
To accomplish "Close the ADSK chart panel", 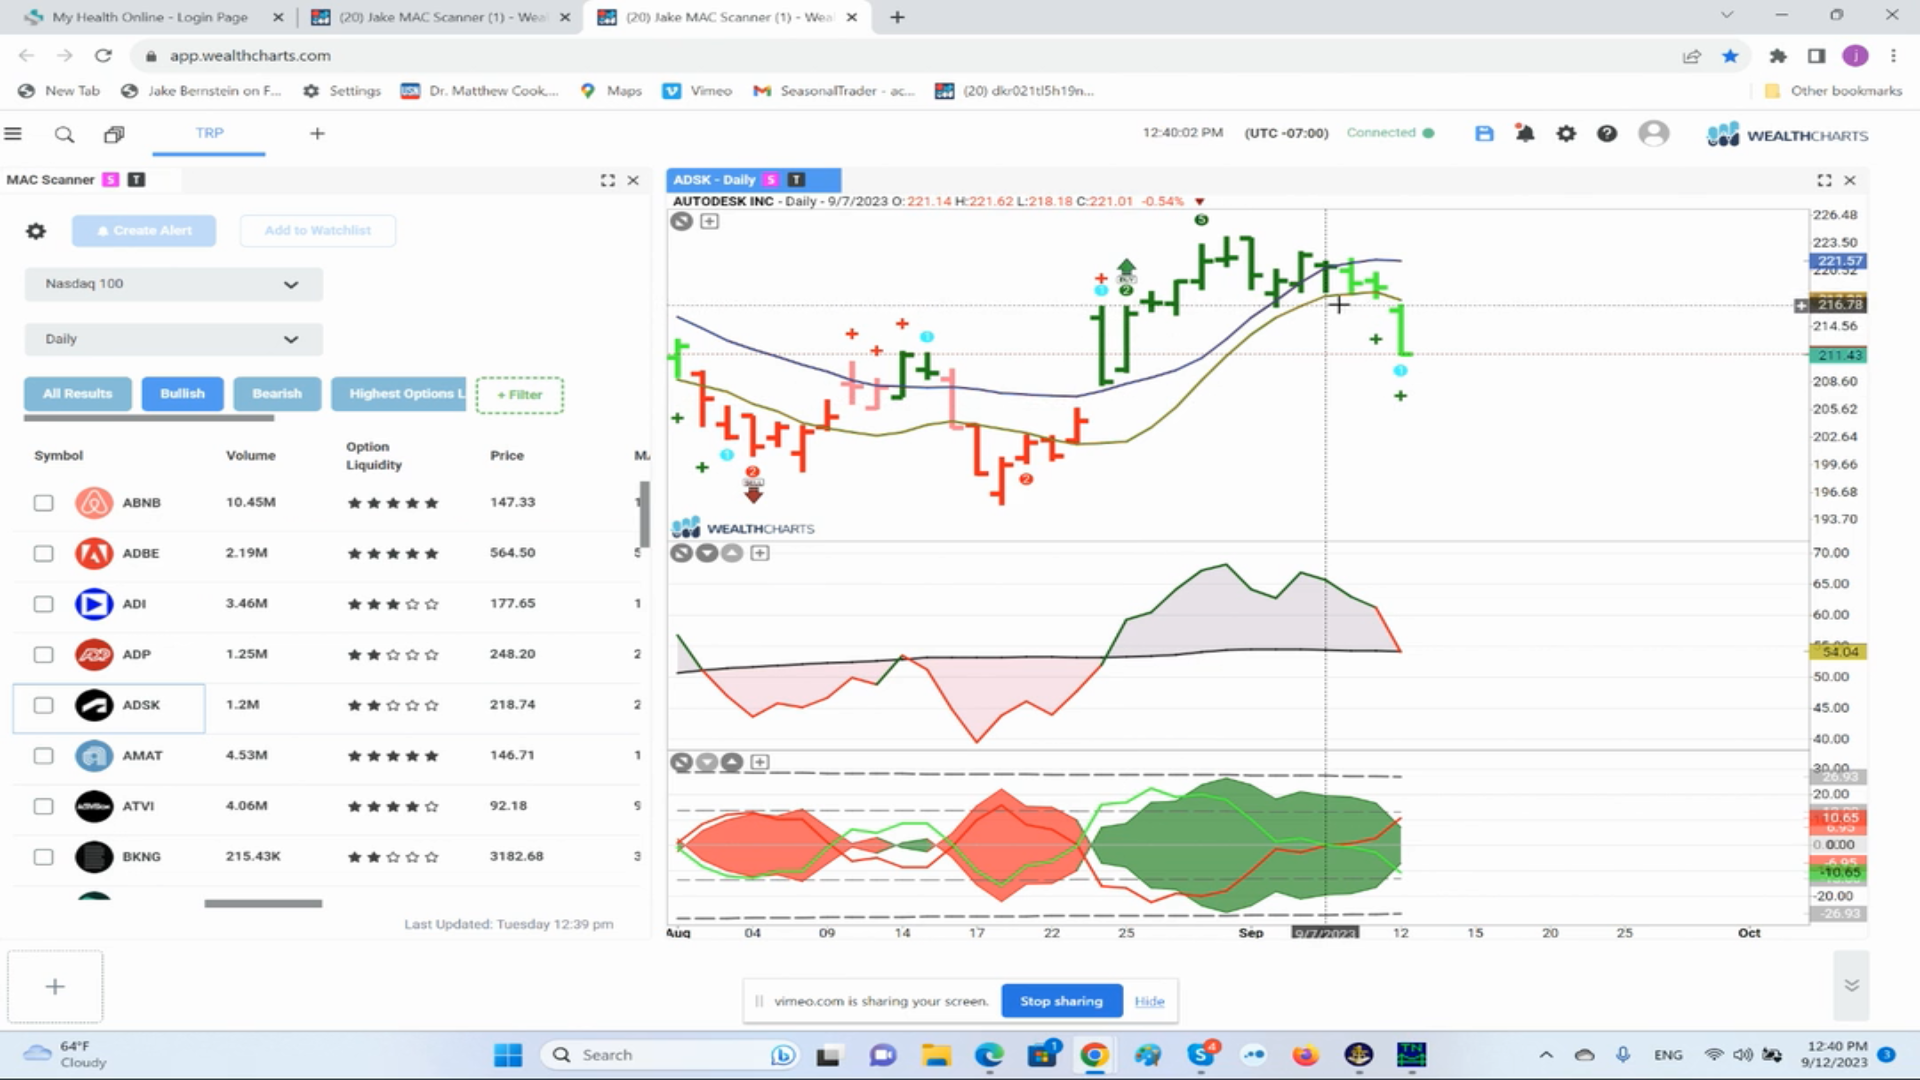I will tap(1850, 180).
